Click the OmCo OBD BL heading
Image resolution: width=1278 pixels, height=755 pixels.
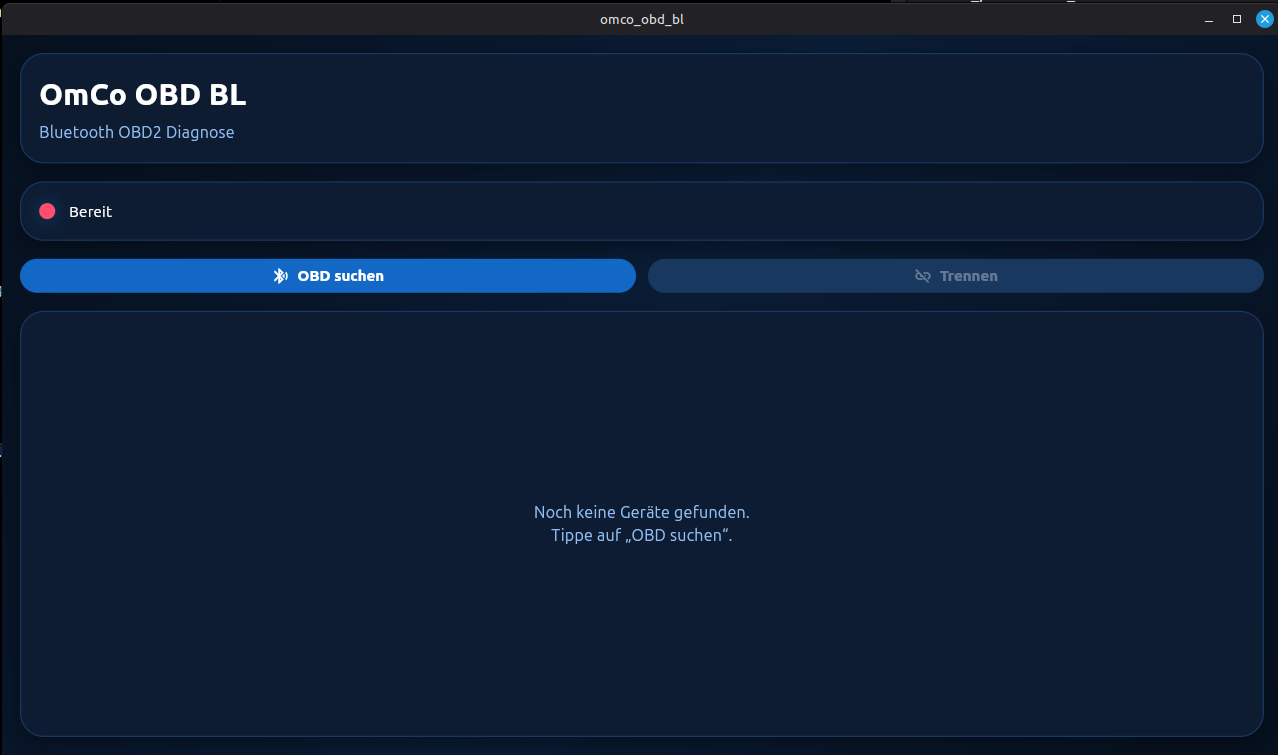pyautogui.click(x=143, y=95)
